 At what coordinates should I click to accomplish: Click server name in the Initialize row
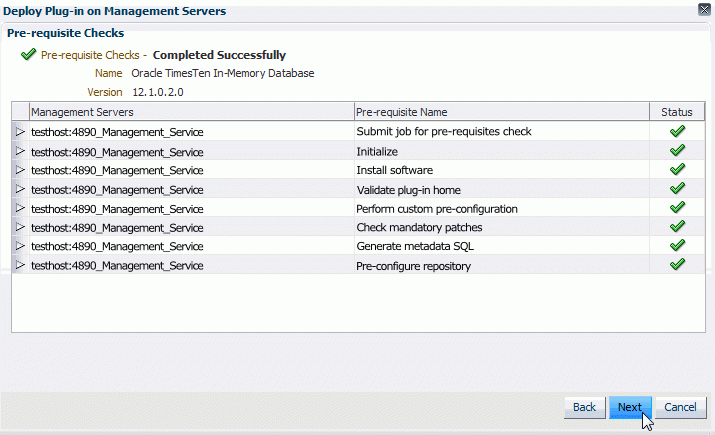pyautogui.click(x=117, y=152)
